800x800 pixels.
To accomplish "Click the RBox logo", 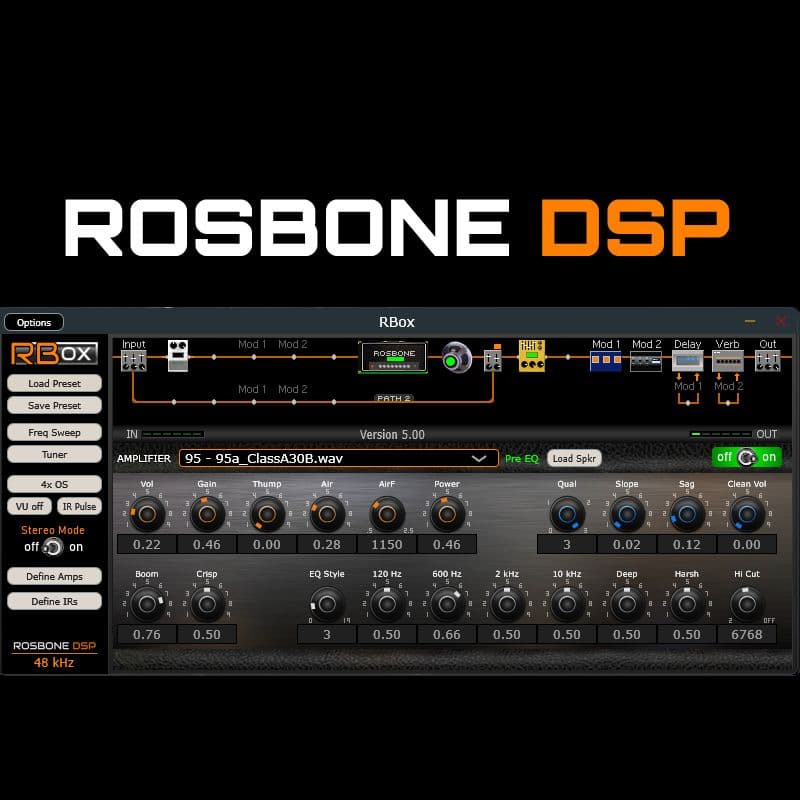I will [54, 354].
